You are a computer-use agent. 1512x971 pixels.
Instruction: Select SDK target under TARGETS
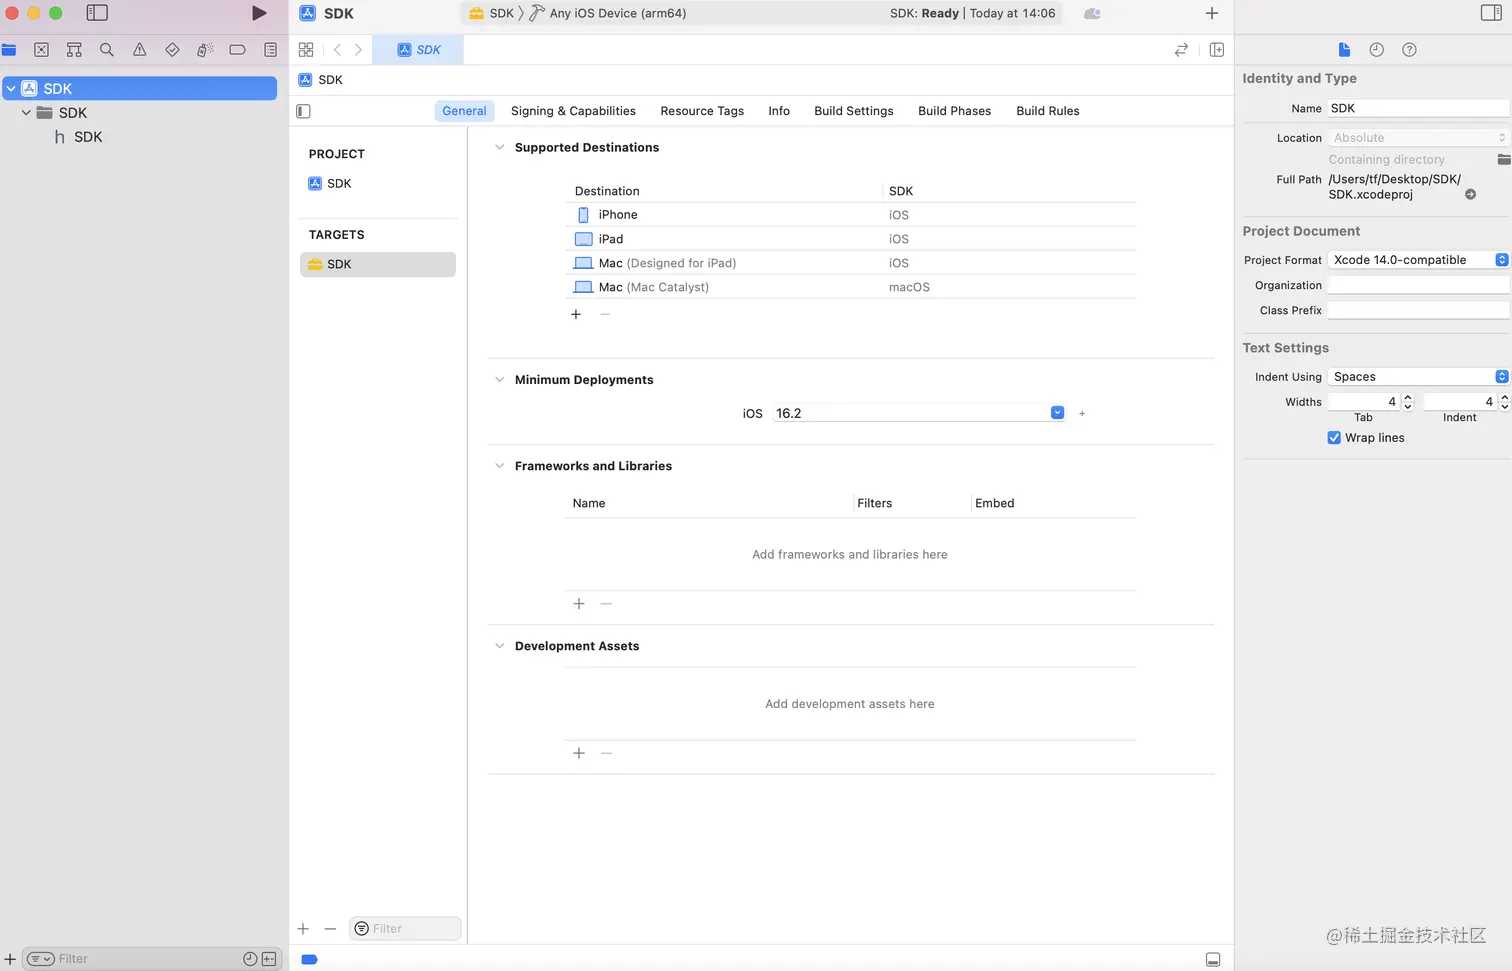click(378, 264)
